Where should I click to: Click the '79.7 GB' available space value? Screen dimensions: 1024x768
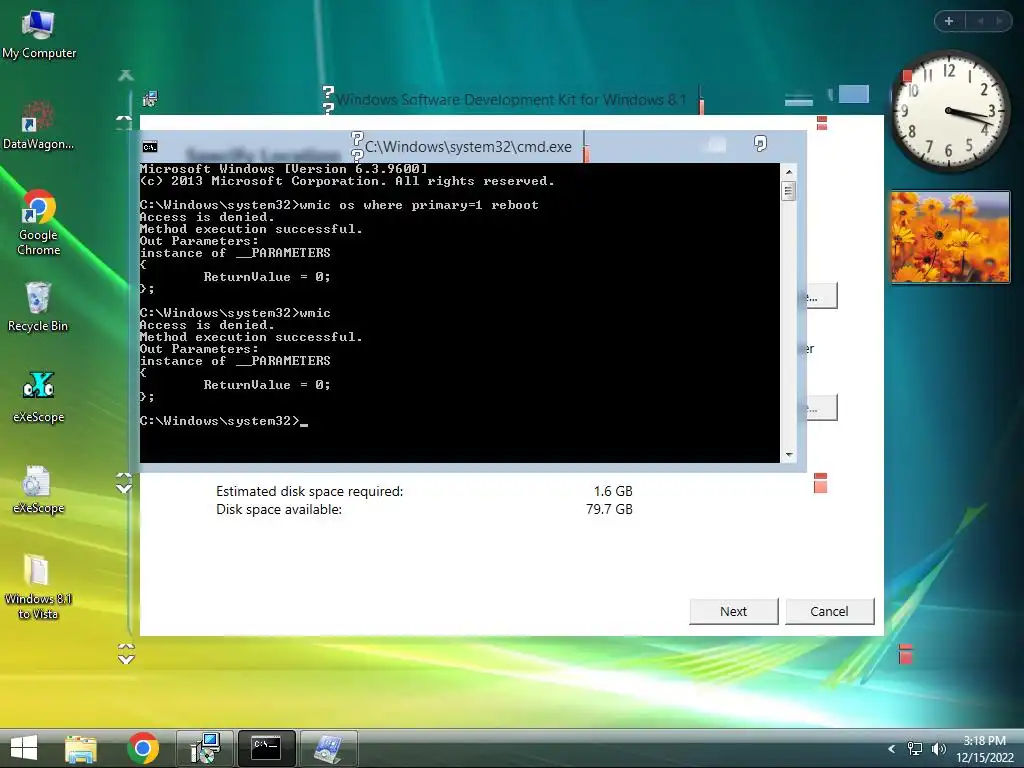click(609, 509)
